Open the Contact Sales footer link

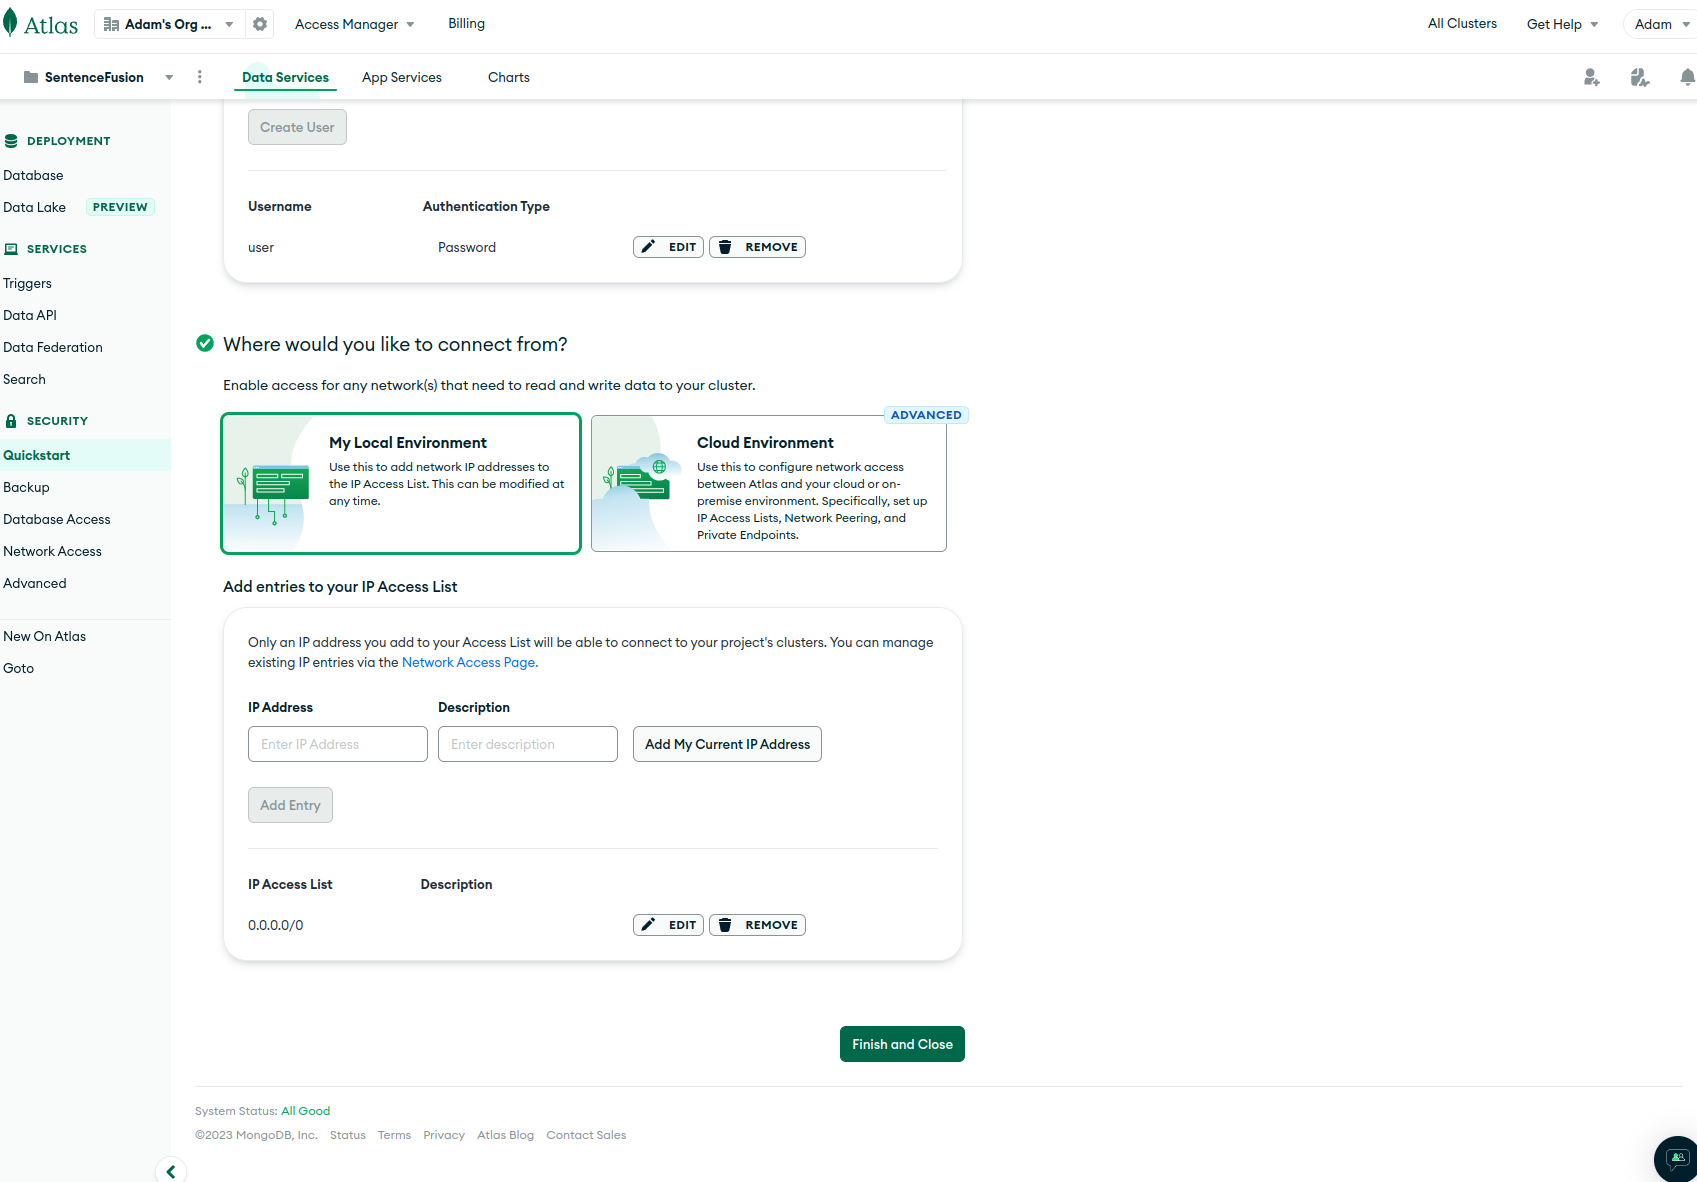pyautogui.click(x=586, y=1135)
